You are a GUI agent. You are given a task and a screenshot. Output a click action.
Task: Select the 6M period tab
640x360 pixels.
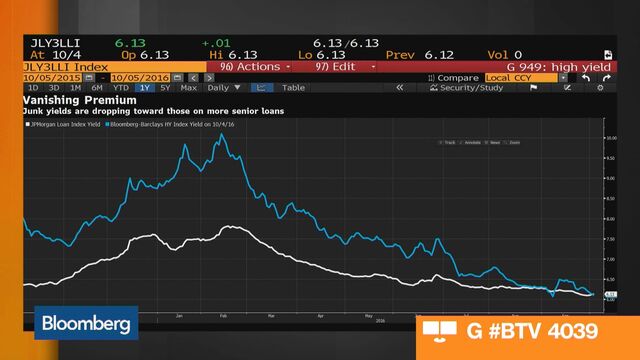click(97, 88)
